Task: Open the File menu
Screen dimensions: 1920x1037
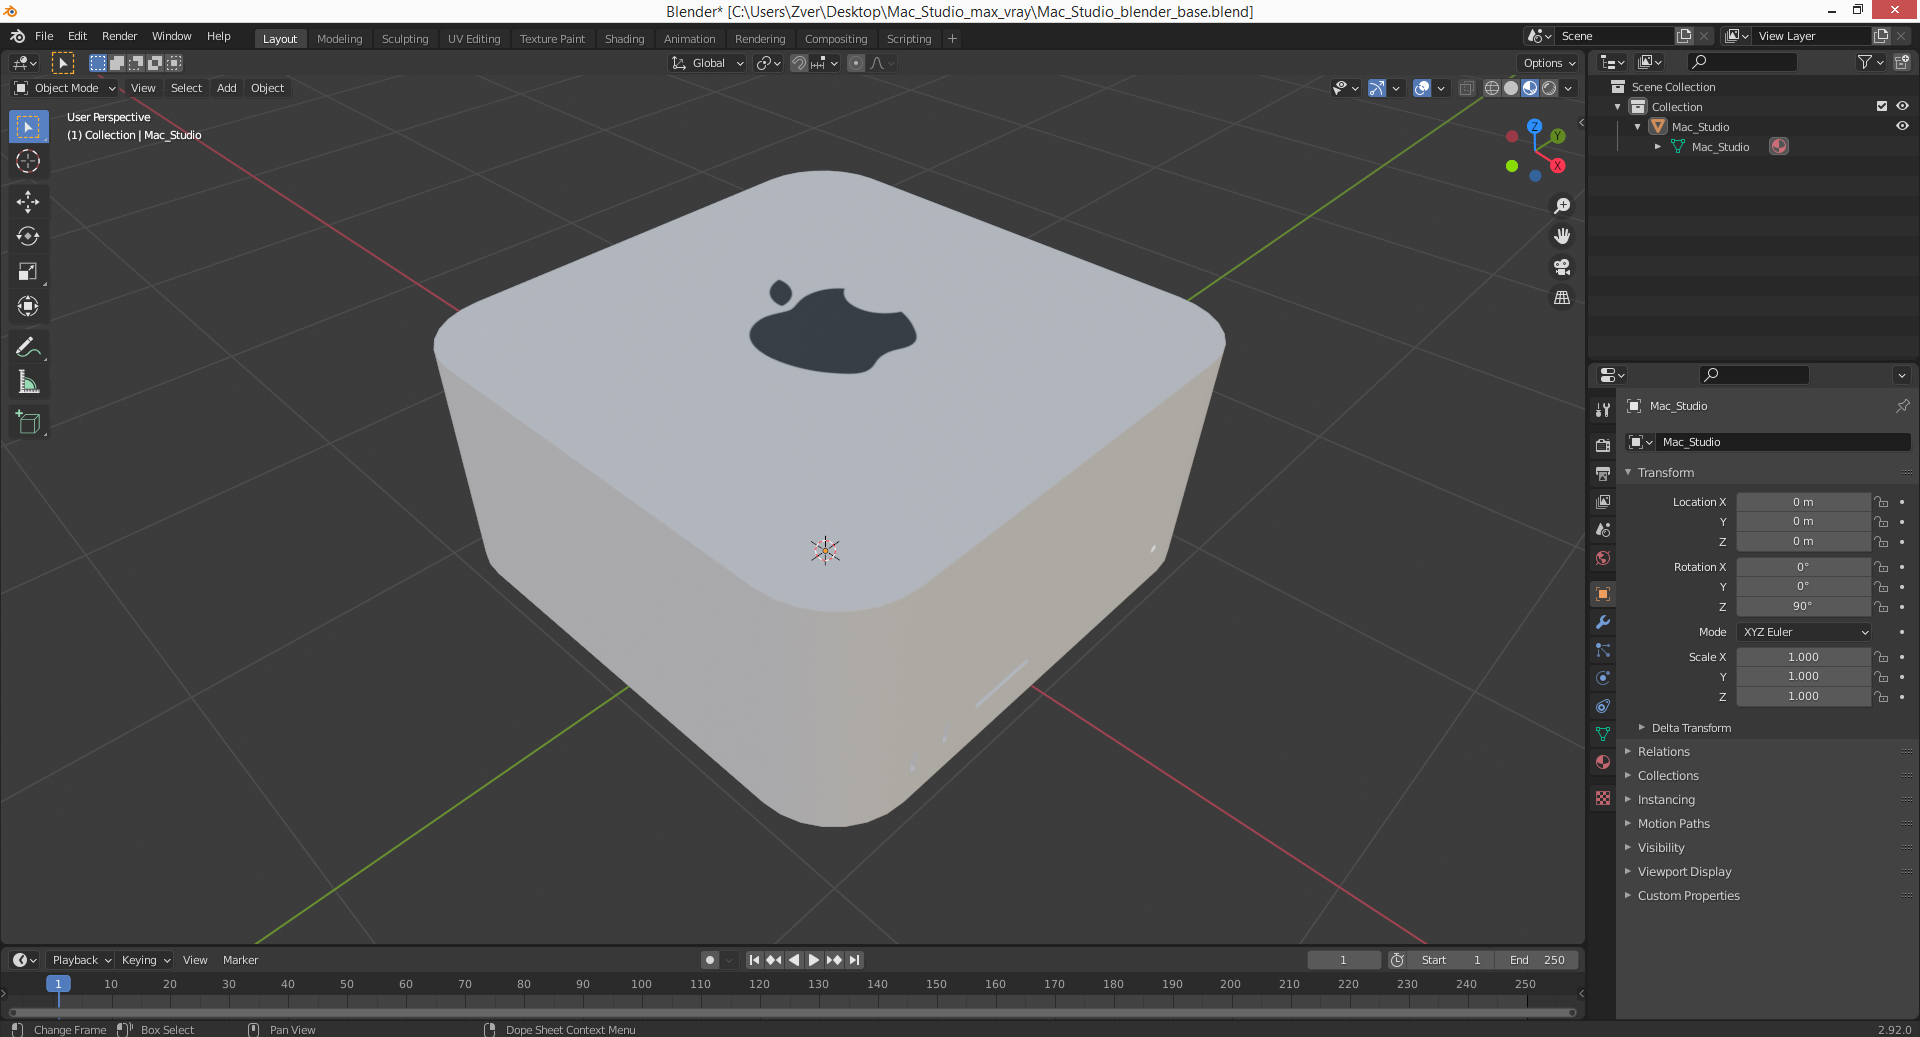Action: coord(44,36)
